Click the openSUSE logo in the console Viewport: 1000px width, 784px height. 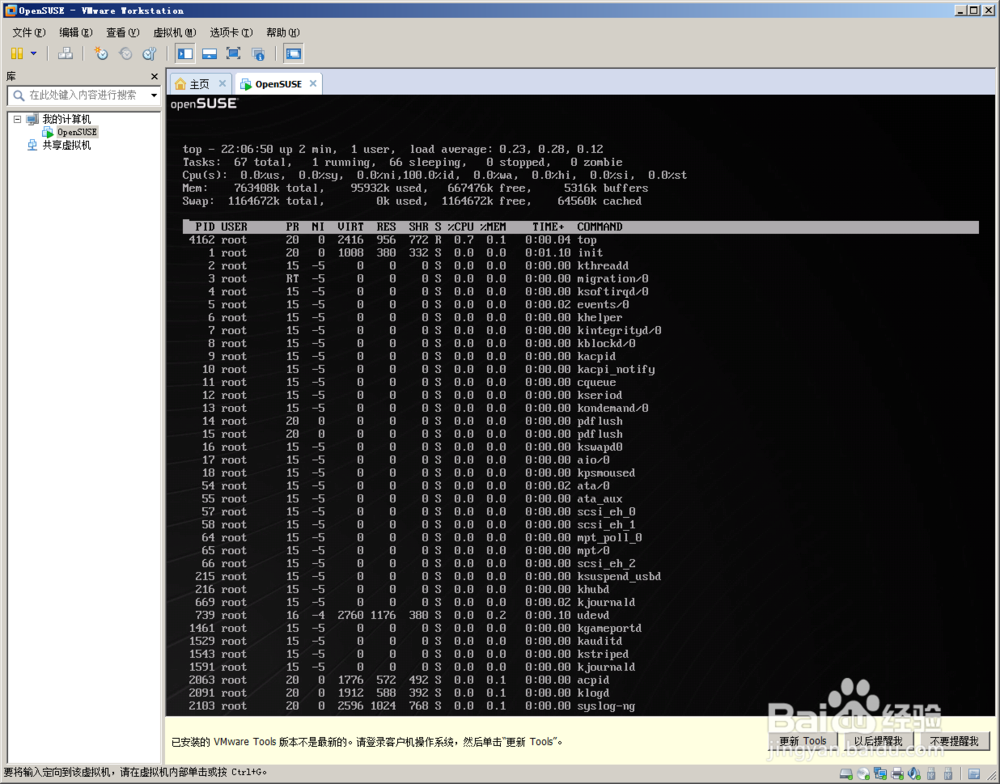203,103
